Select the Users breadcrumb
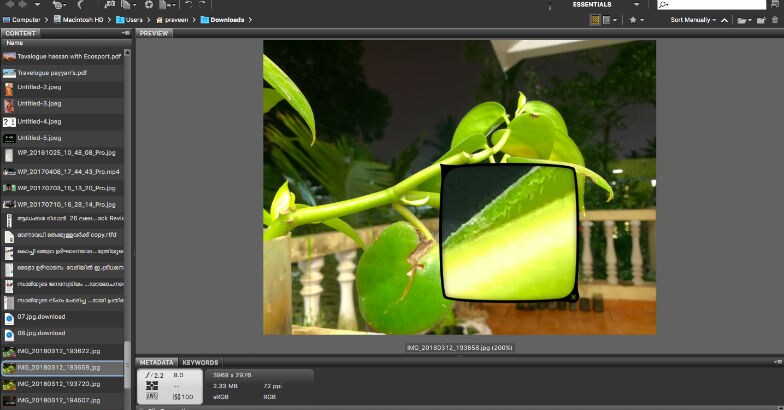The image size is (784, 410). (129, 20)
